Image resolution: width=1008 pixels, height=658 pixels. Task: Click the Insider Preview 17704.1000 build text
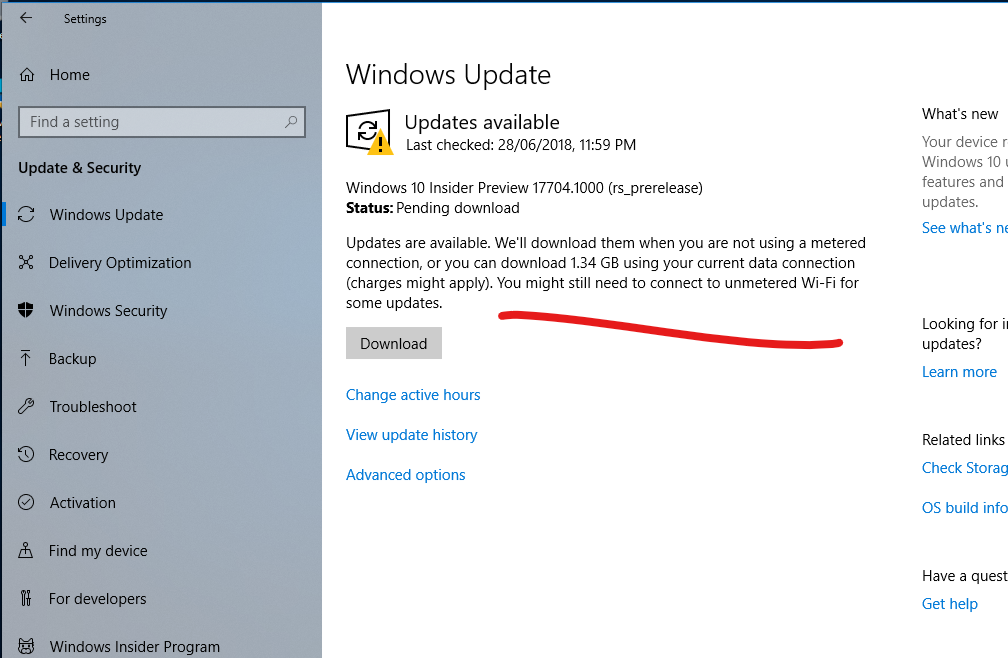coord(524,188)
